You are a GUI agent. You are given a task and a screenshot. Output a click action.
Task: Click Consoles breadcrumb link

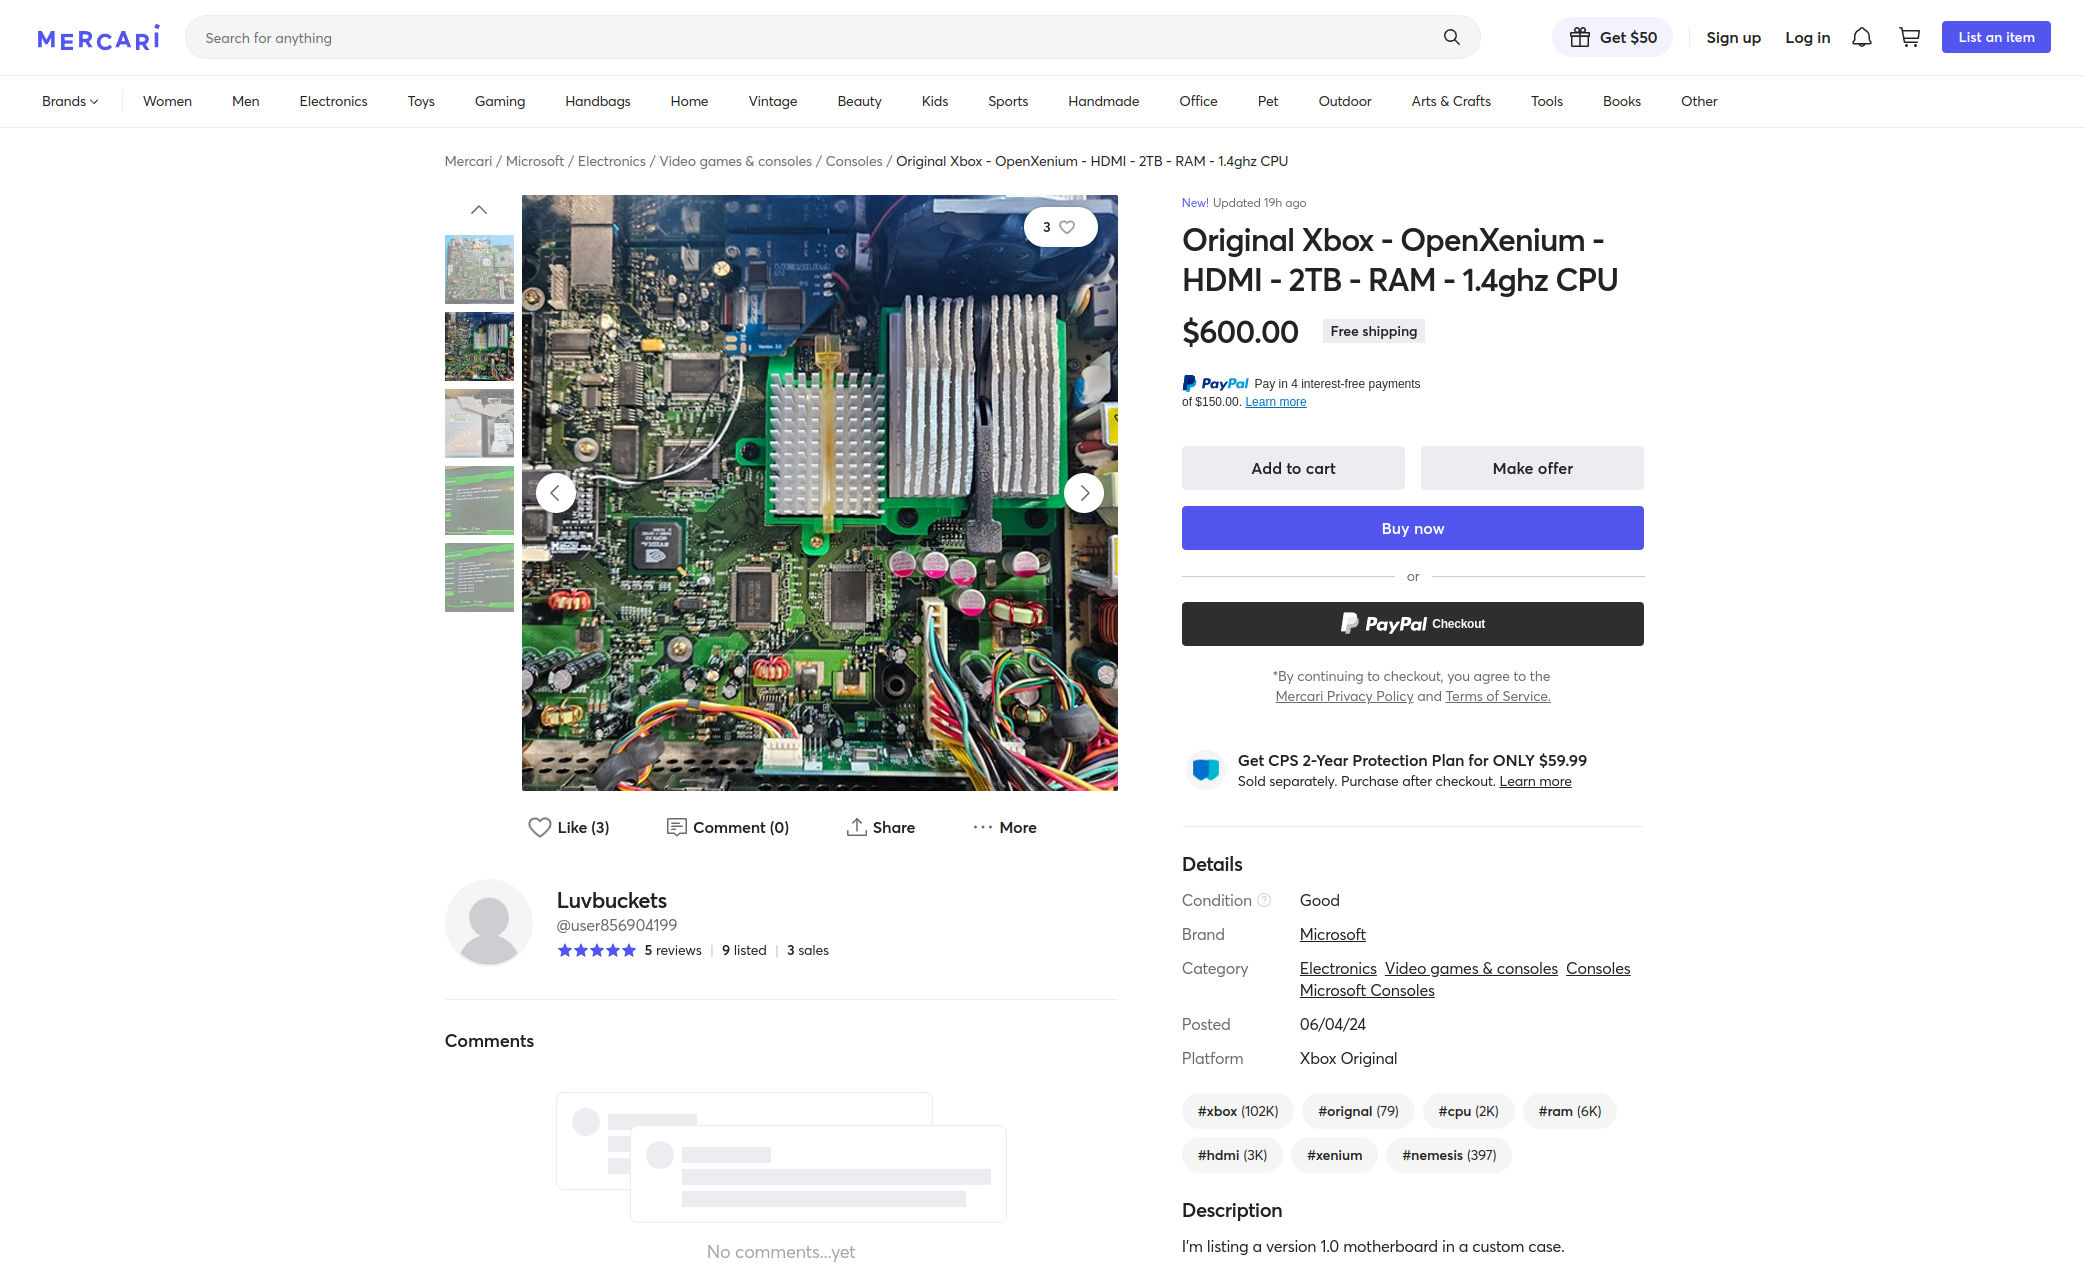[x=854, y=161]
